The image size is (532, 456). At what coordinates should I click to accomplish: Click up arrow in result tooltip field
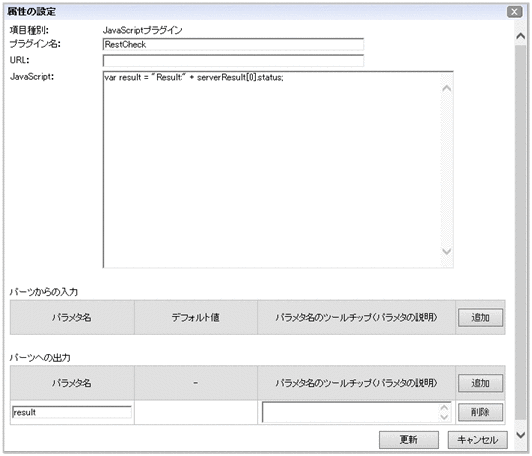click(444, 408)
